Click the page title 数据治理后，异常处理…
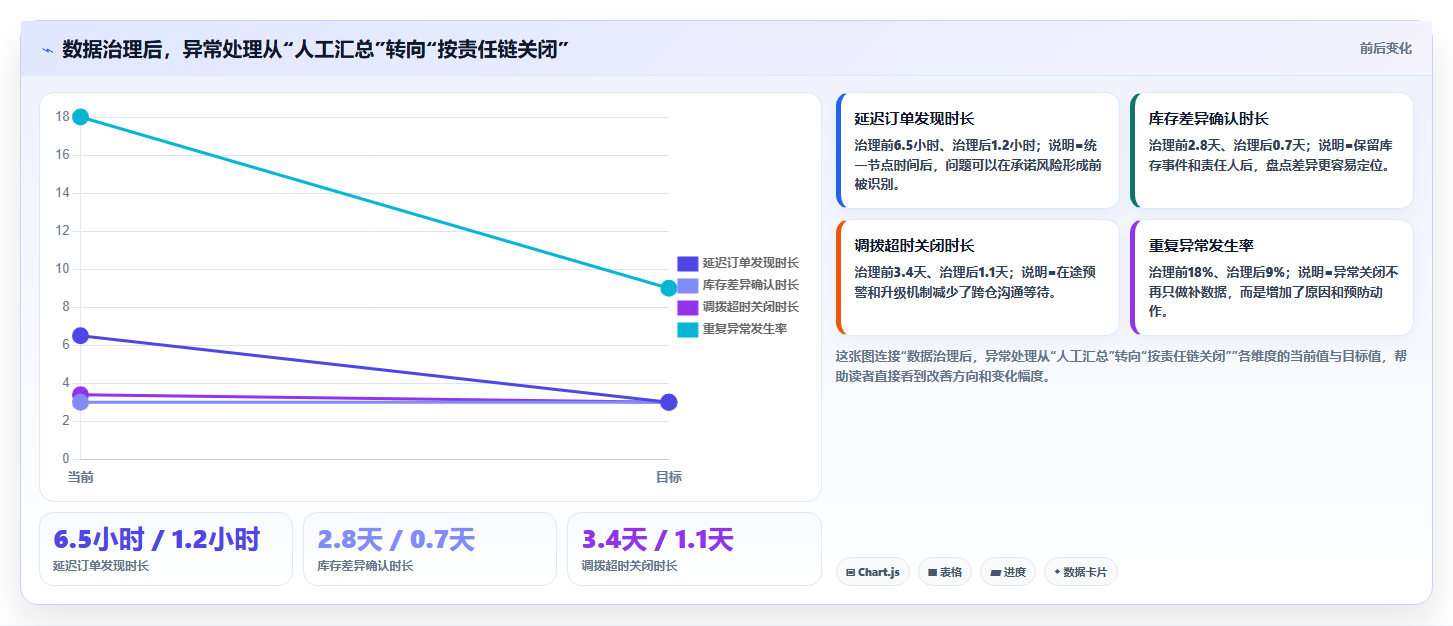 tap(316, 50)
